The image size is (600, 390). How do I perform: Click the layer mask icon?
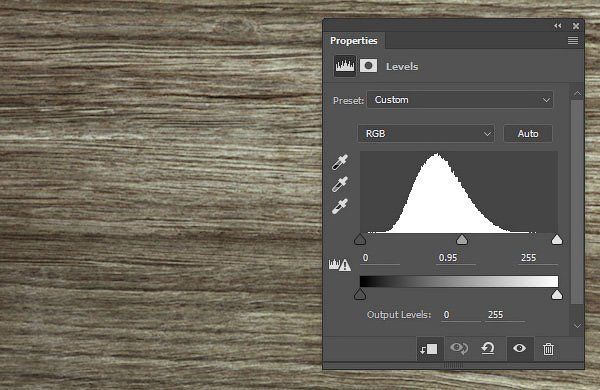point(368,66)
